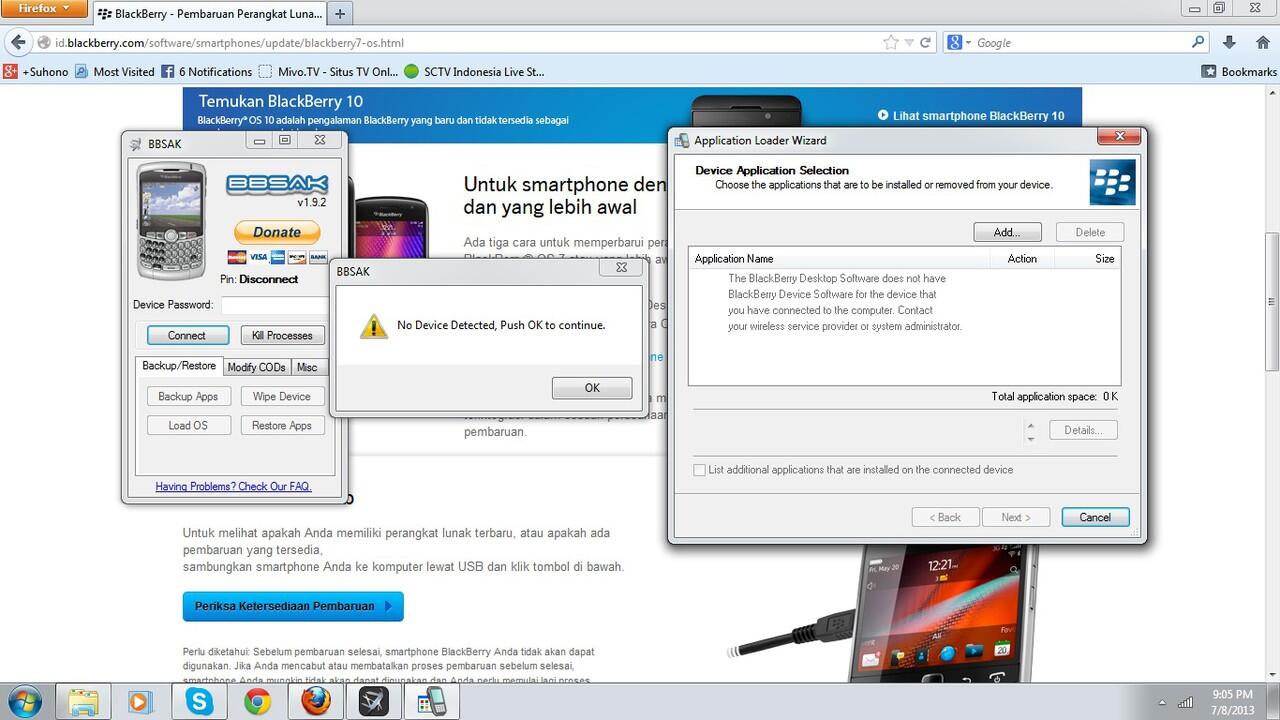The width and height of the screenshot is (1280, 720).
Task: Click the Application Loader Wizard title icon
Action: (x=682, y=140)
